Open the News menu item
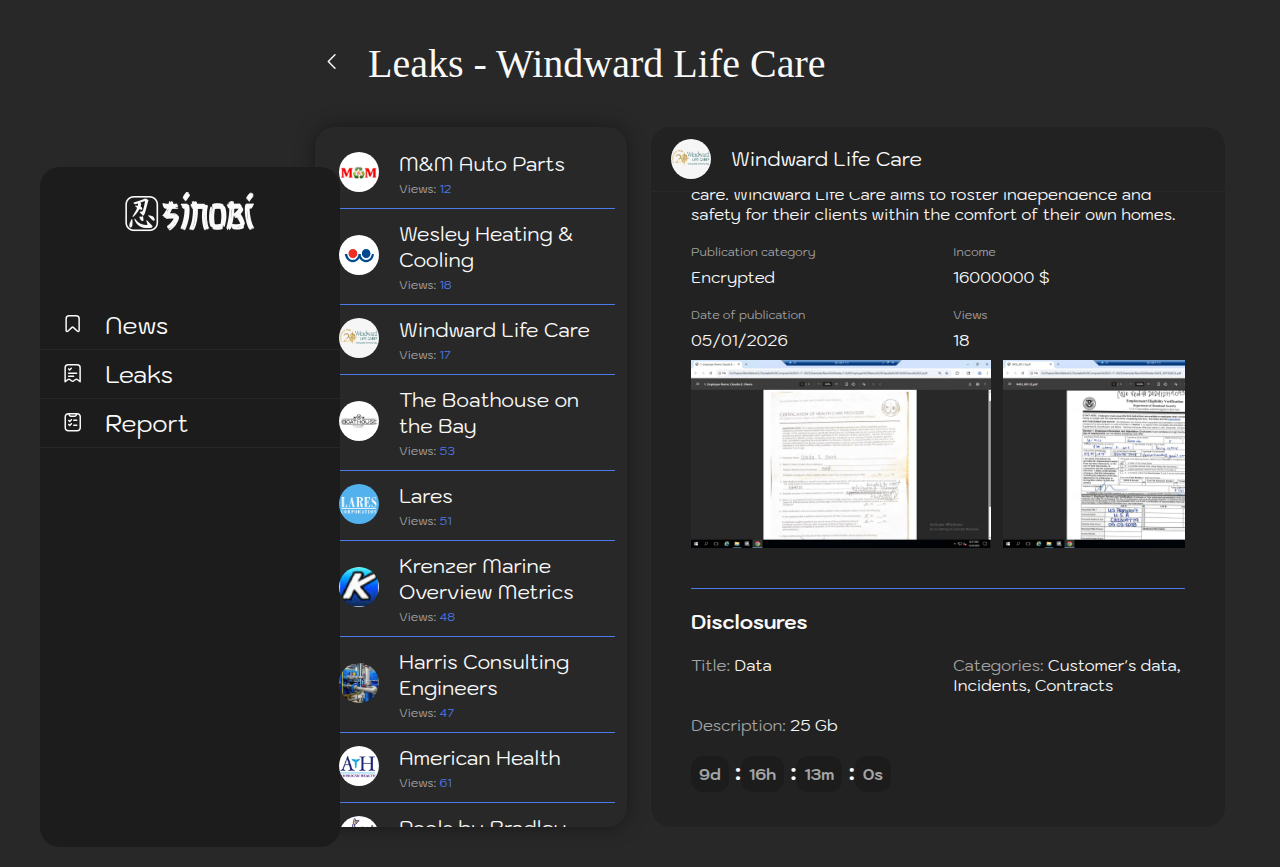 tap(136, 326)
